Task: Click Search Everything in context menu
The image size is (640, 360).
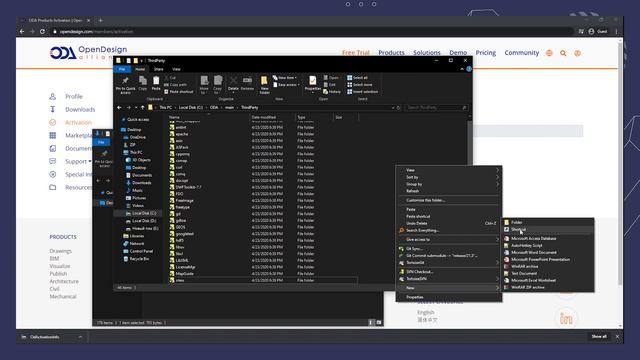Action: pos(449,231)
